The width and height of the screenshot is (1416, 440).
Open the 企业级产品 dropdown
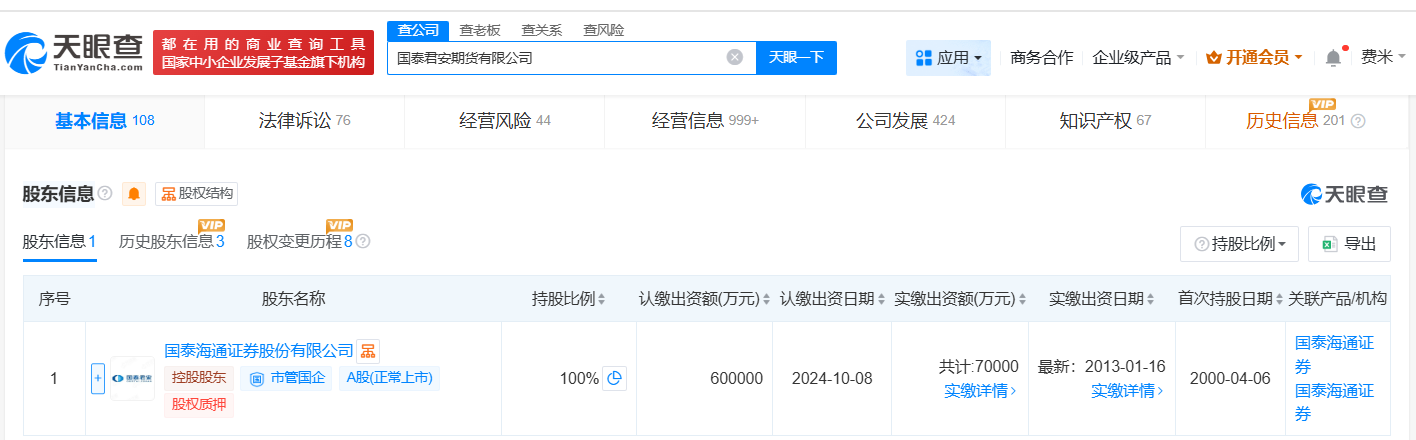coord(1138,58)
